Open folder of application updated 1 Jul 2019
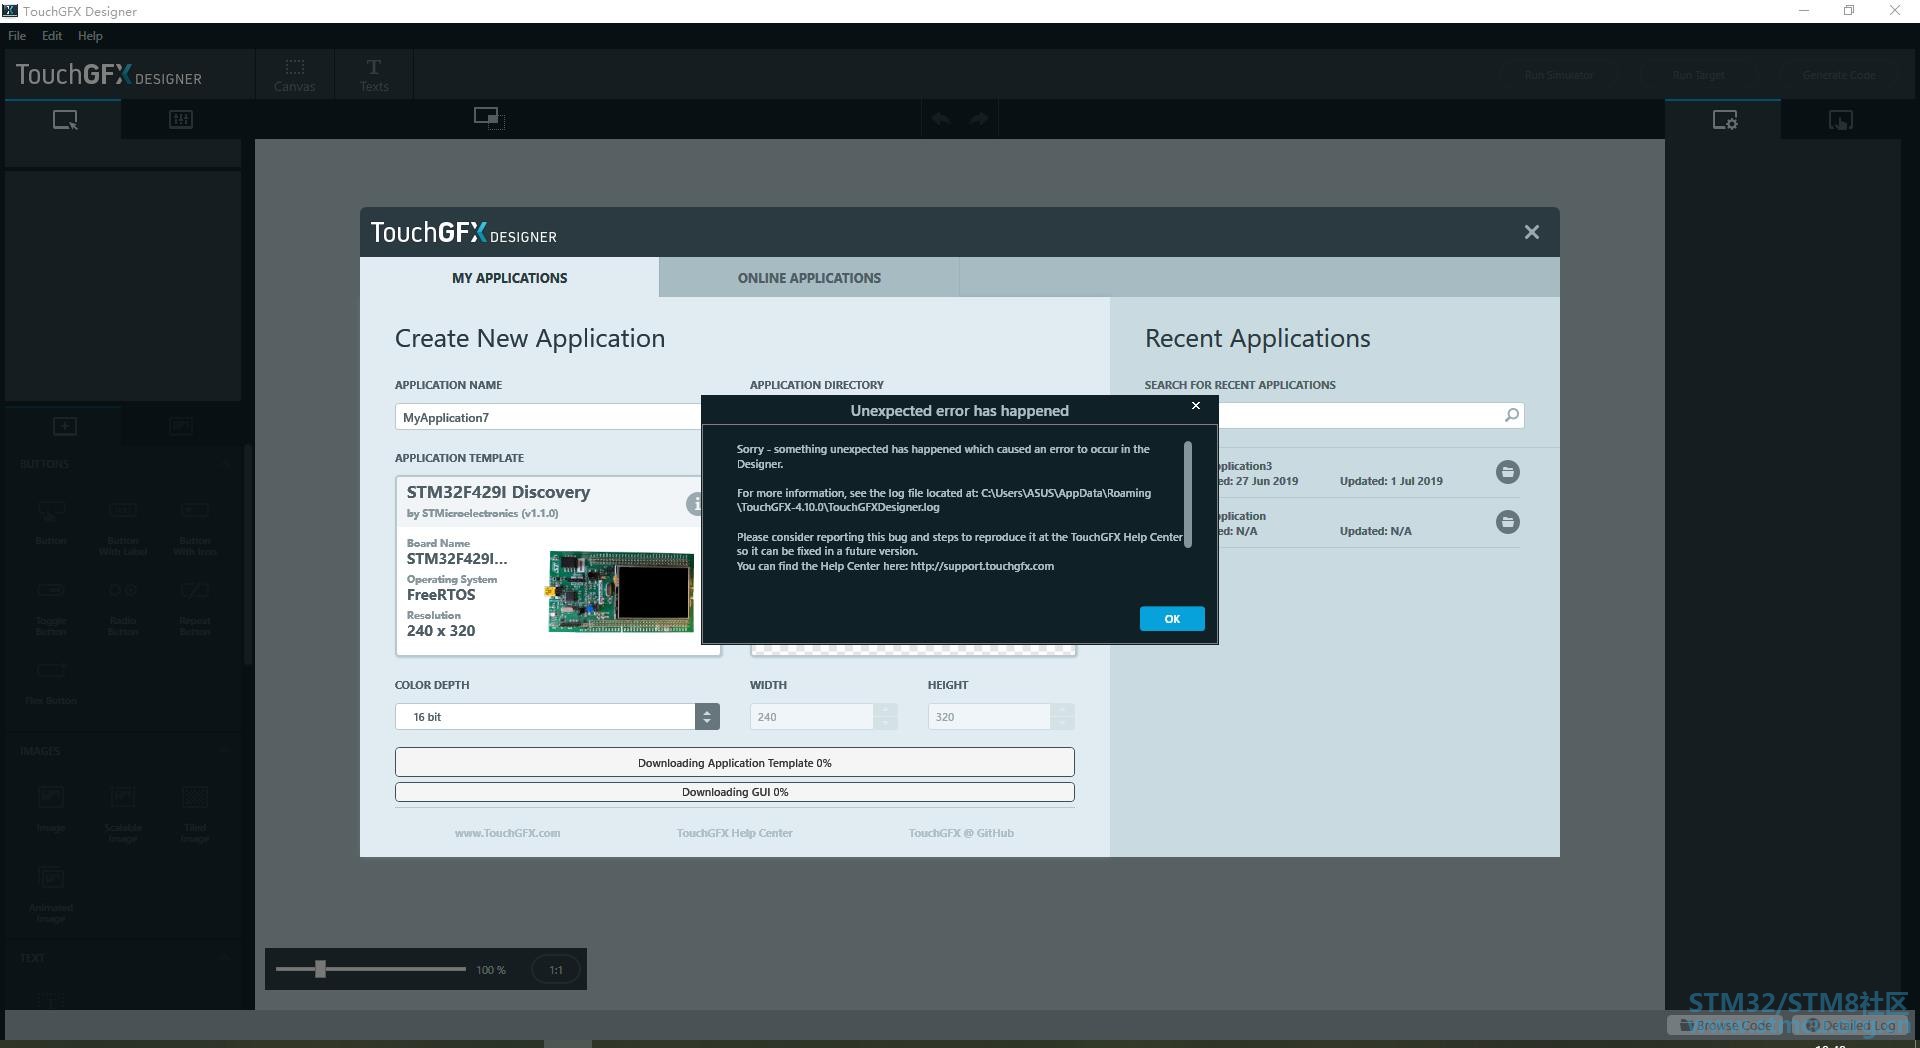The height and width of the screenshot is (1048, 1920). [x=1507, y=472]
